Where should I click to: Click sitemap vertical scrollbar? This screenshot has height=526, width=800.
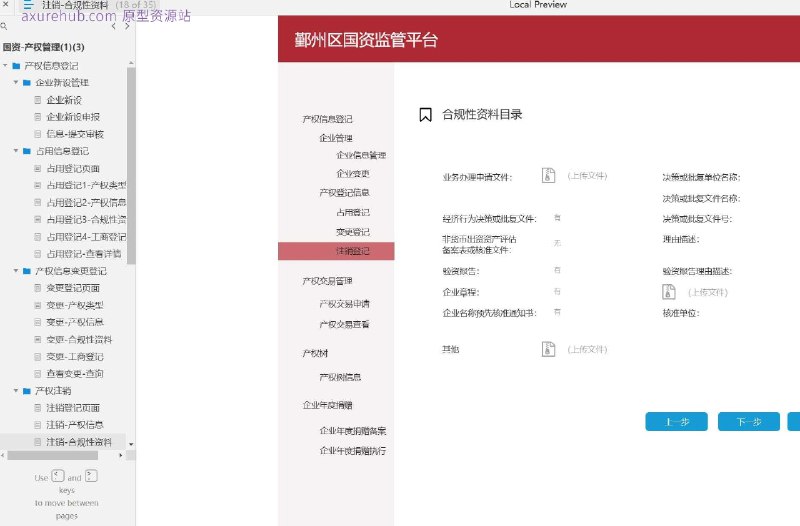tap(131, 166)
